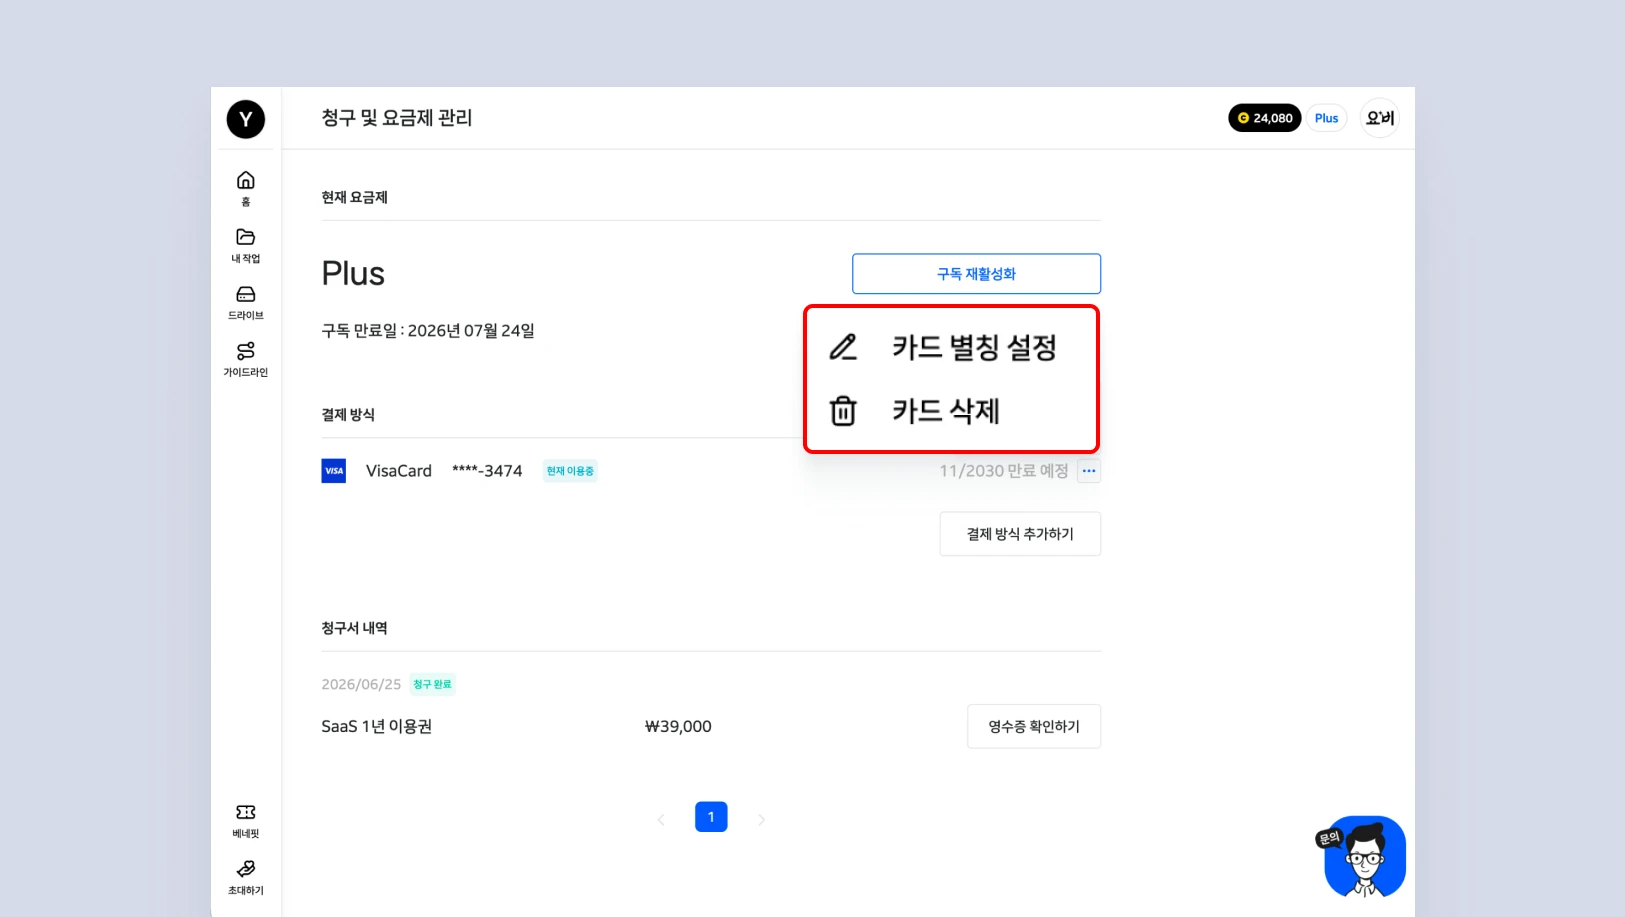Open 베네핏 ticket icon in sidebar
This screenshot has height=917, width=1625.
click(245, 820)
